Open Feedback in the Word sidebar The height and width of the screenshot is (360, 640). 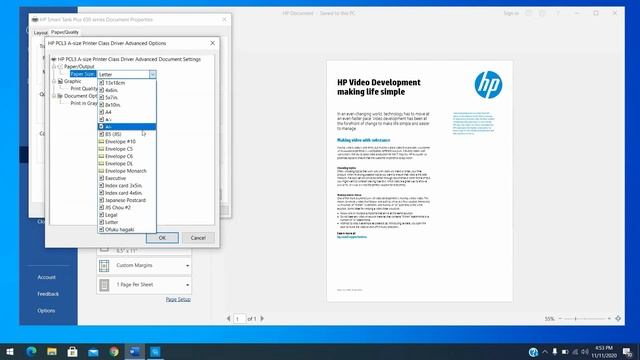(48, 294)
